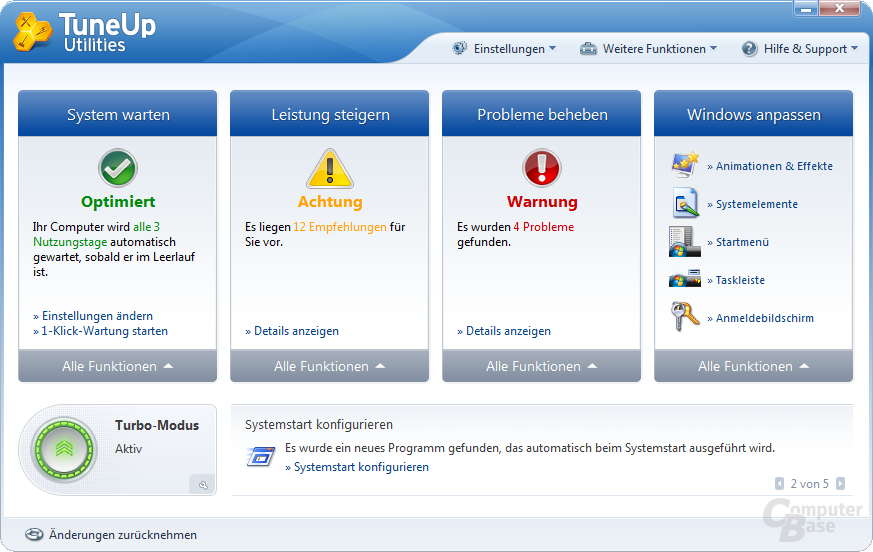Click the green Optimiert checkmark icon
The height and width of the screenshot is (552, 873).
click(x=117, y=168)
